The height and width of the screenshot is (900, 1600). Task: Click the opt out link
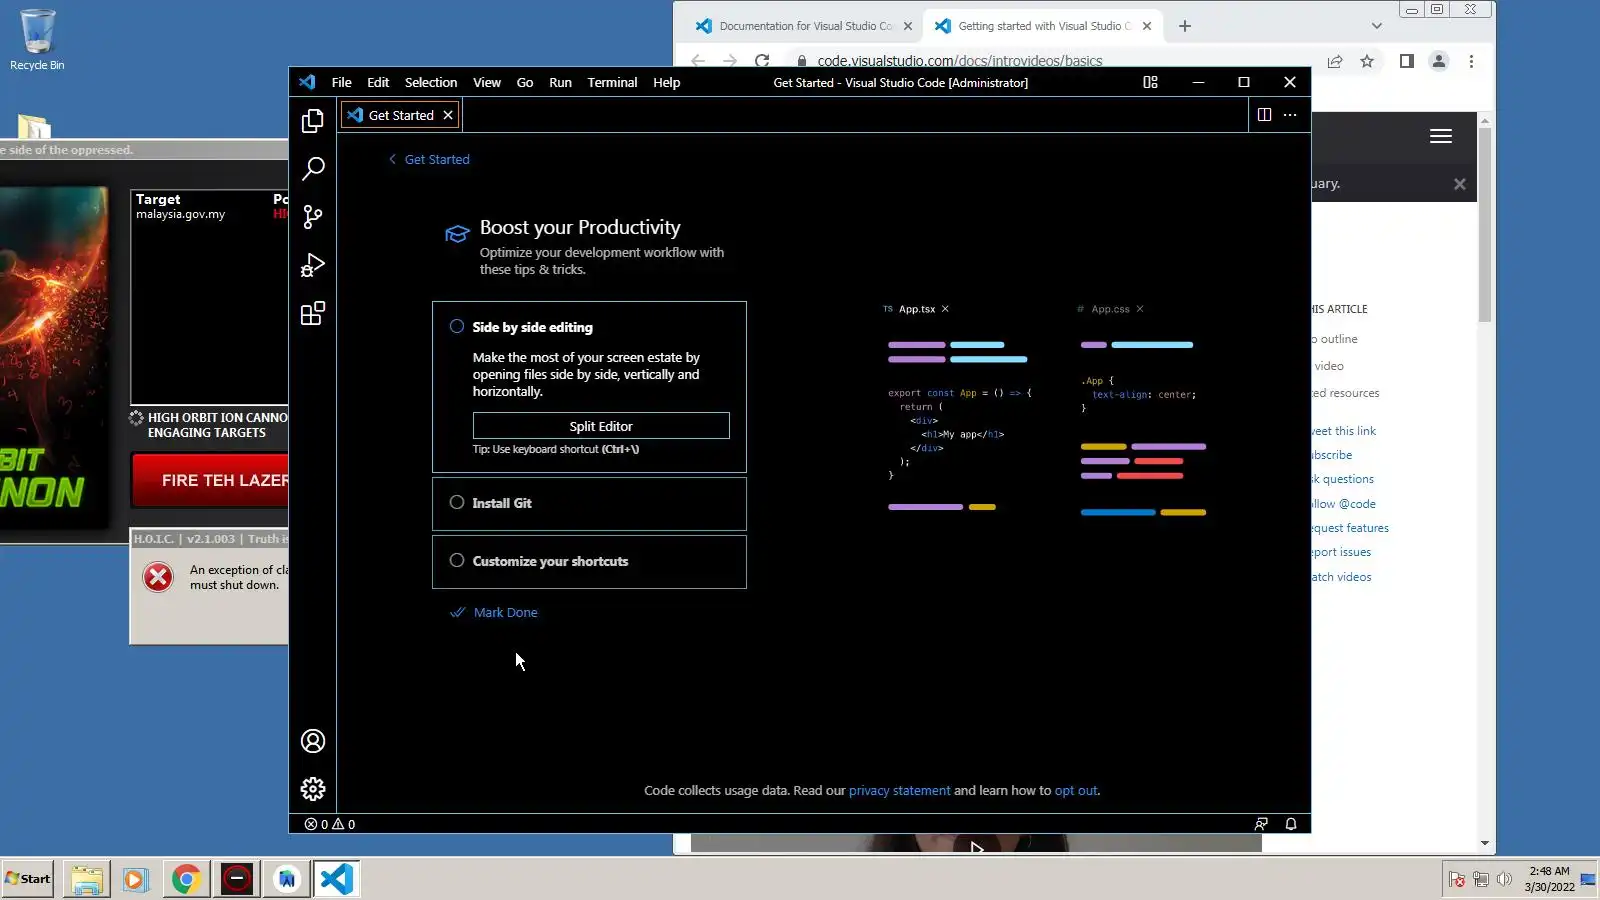click(x=1076, y=790)
